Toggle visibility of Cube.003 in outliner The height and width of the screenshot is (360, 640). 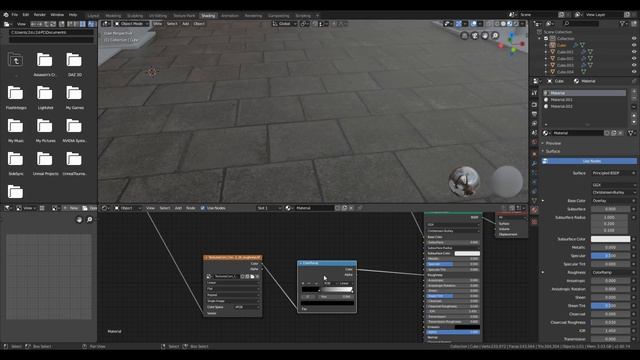634,65
